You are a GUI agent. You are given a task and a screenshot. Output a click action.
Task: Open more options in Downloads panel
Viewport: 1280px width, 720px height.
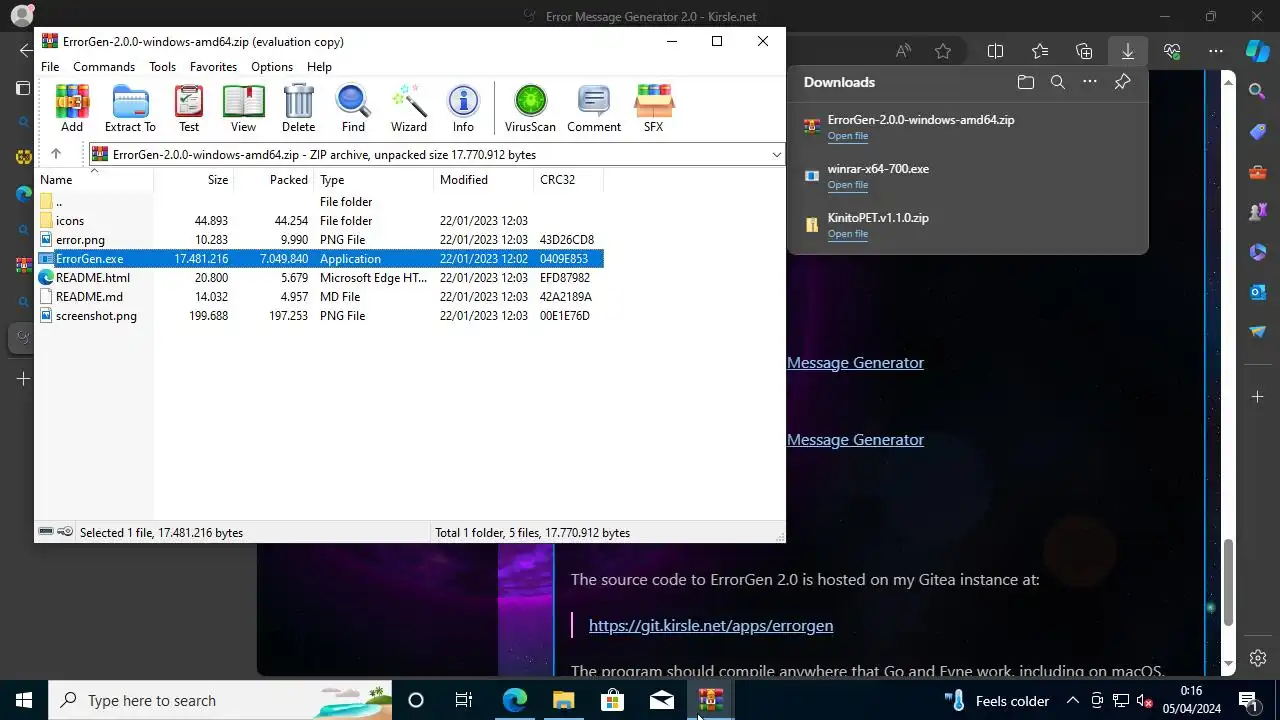(1090, 82)
